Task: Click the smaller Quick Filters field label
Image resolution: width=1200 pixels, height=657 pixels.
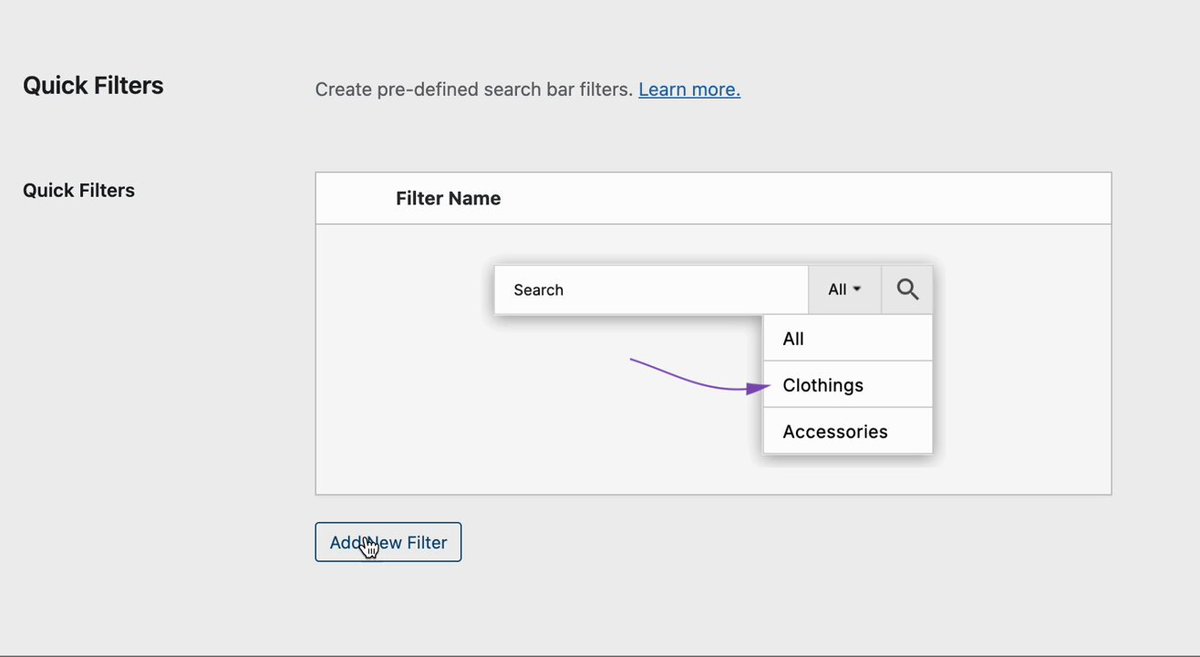Action: [x=79, y=190]
